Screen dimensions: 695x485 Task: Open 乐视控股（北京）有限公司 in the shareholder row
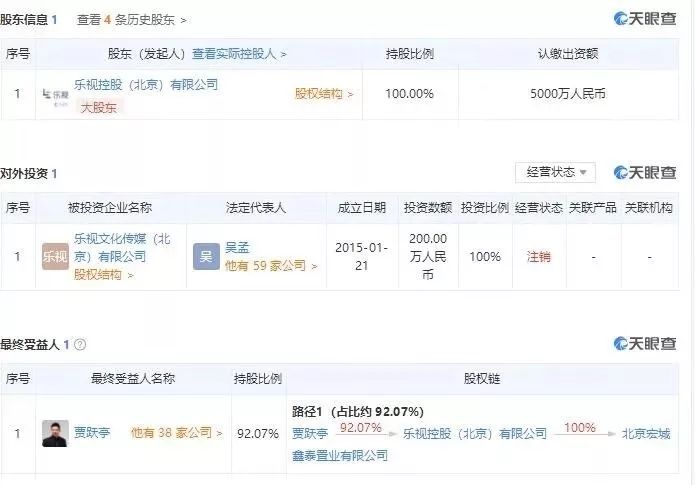(x=146, y=84)
